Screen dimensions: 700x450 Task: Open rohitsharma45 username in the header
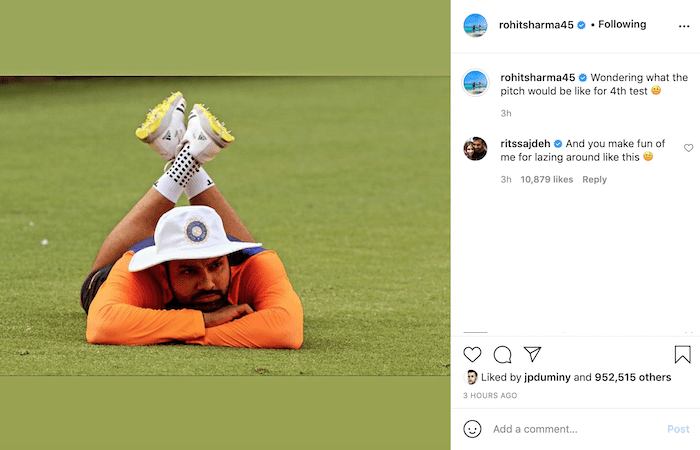tap(536, 25)
